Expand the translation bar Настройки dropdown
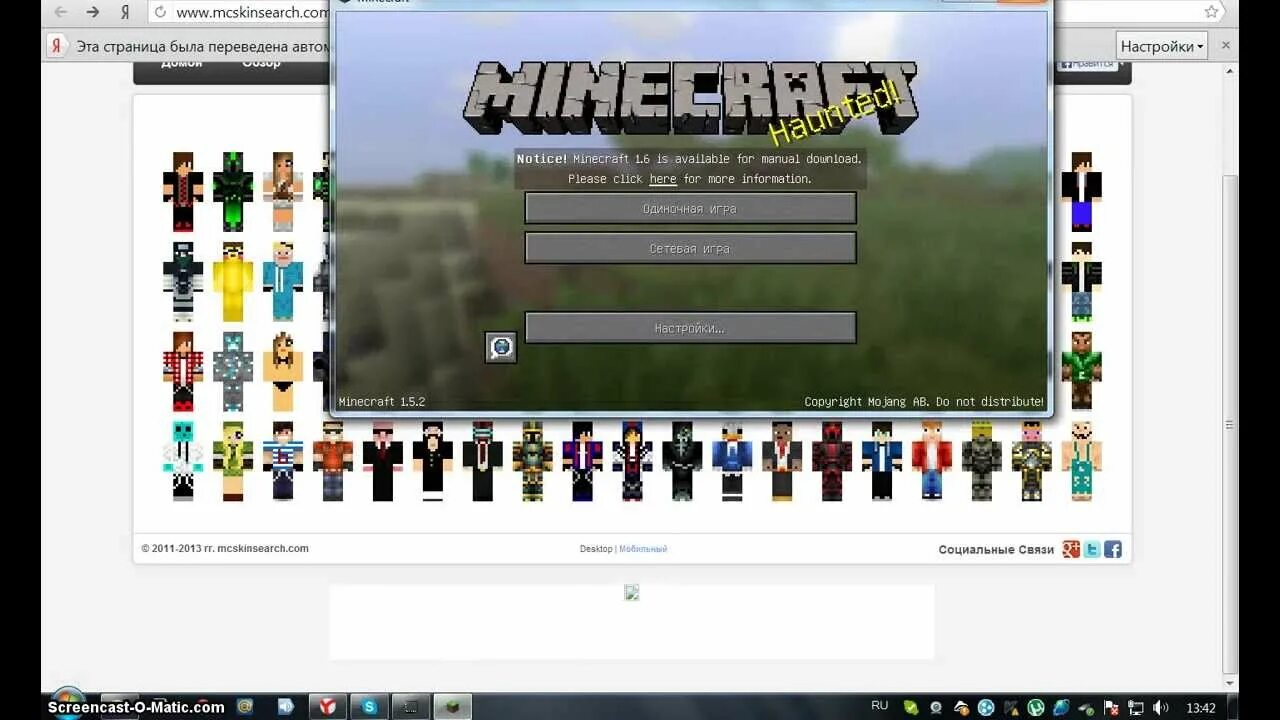Image resolution: width=1280 pixels, height=720 pixels. (1162, 46)
